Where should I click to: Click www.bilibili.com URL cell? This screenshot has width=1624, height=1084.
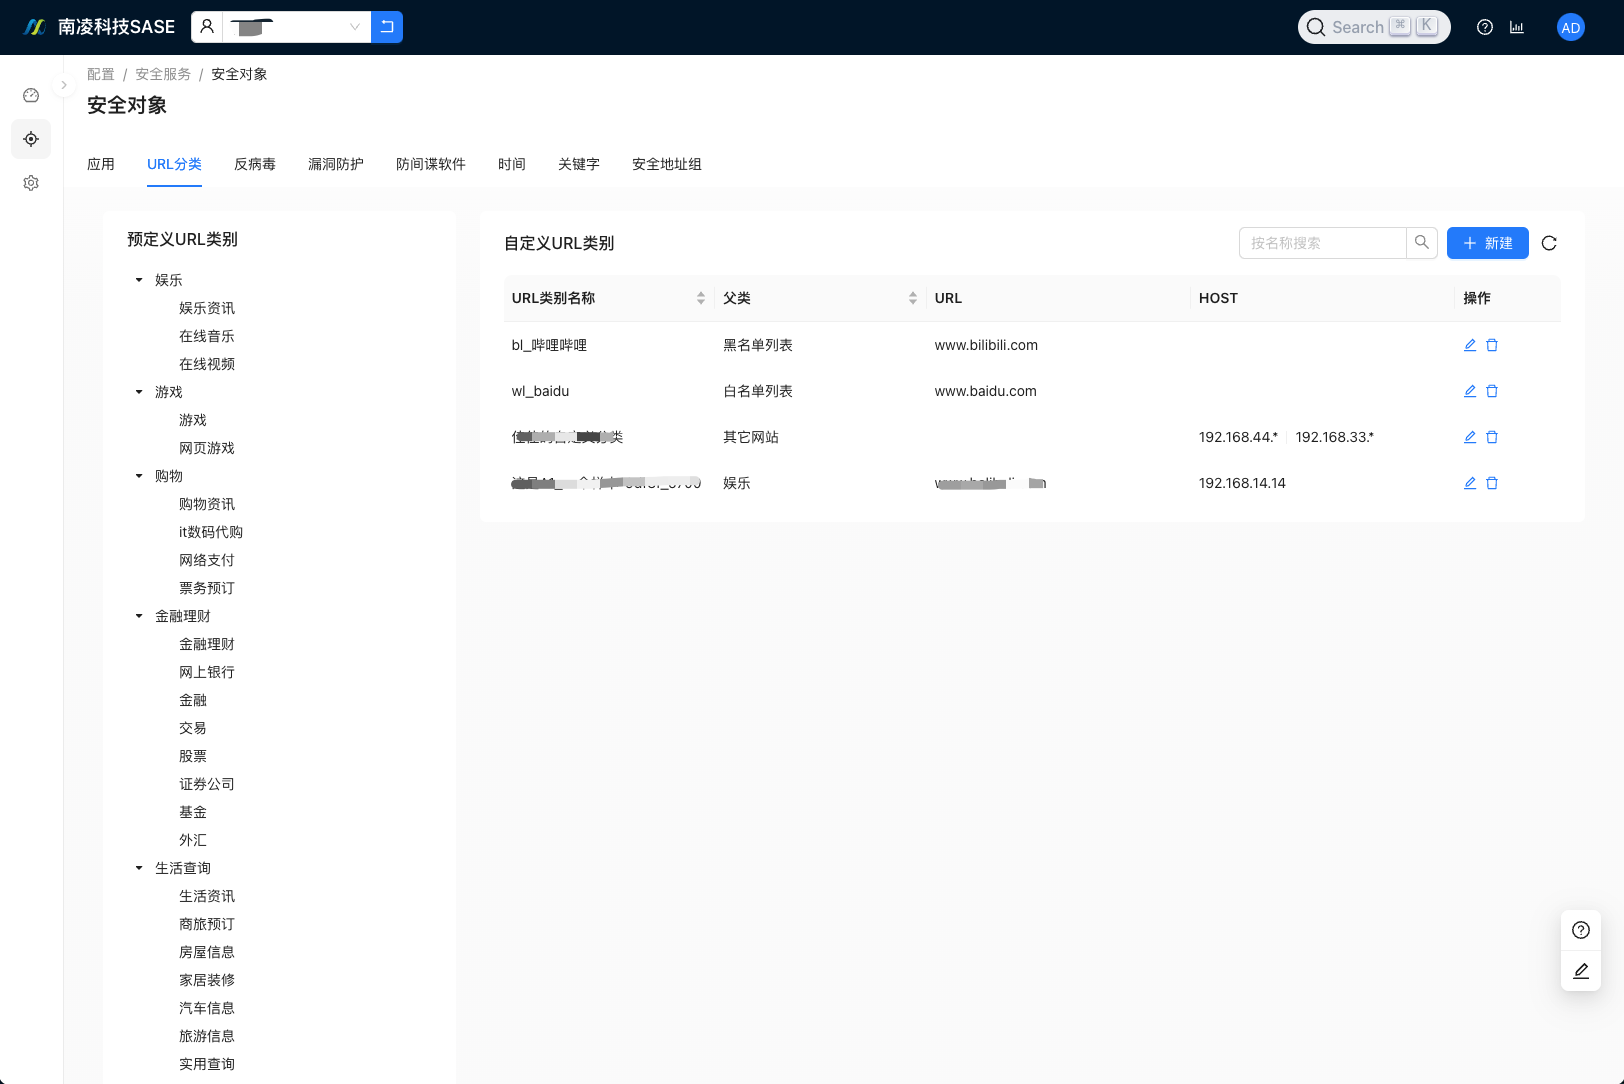click(x=986, y=345)
